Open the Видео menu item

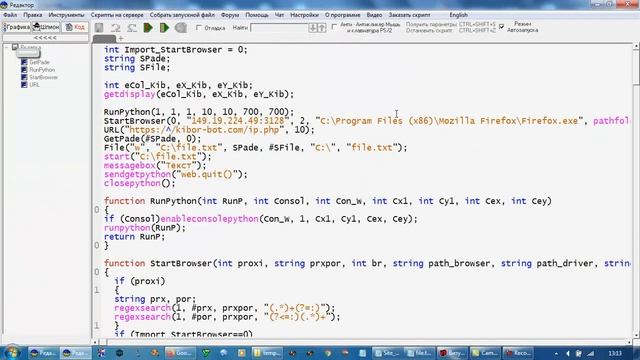[374, 15]
